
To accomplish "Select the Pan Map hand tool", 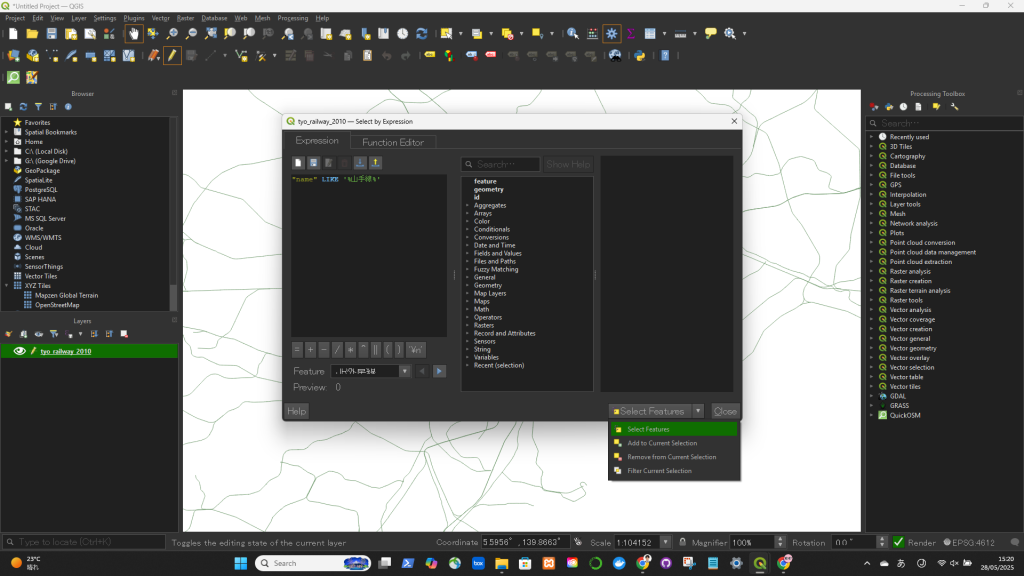I will pos(133,33).
